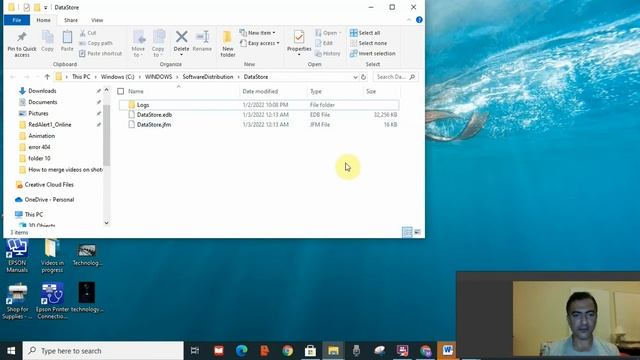Open Google Chrome from taskbar
Image resolution: width=640 pixels, height=360 pixels.
287,351
